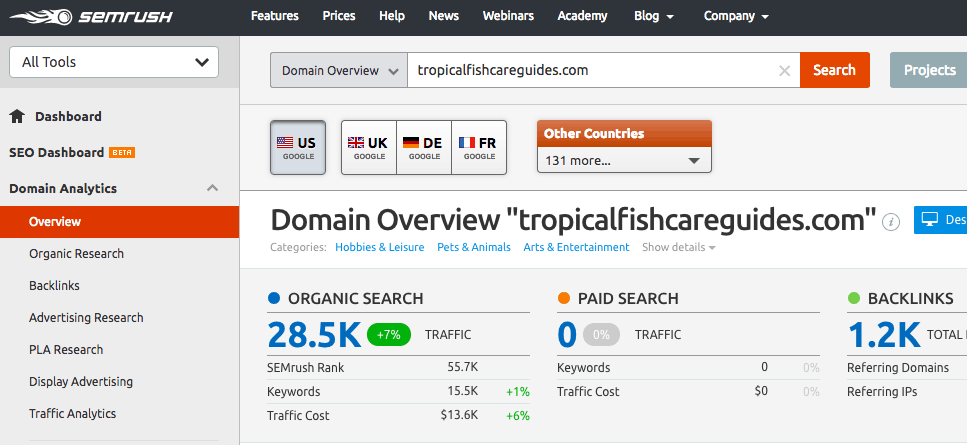Open the All Tools dropdown
The image size is (967, 445).
[114, 62]
